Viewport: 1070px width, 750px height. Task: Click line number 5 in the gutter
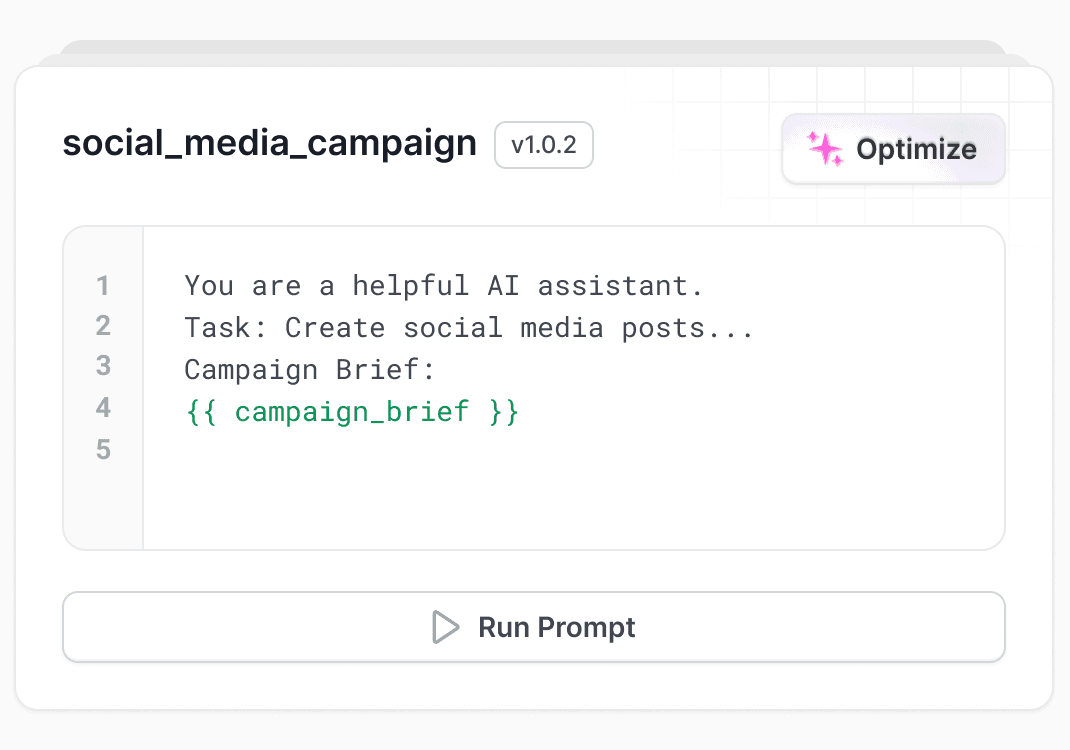coord(103,449)
